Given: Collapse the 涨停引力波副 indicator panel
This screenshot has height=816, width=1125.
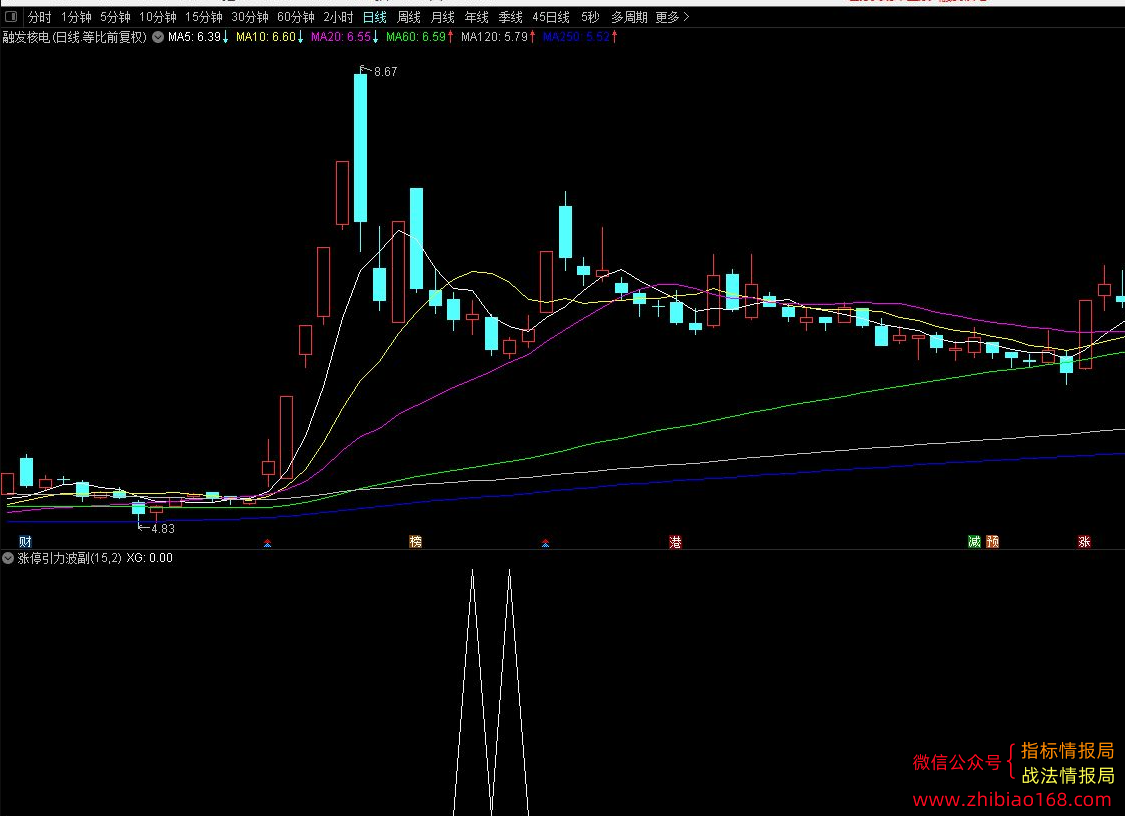Looking at the screenshot, I should (x=8, y=558).
